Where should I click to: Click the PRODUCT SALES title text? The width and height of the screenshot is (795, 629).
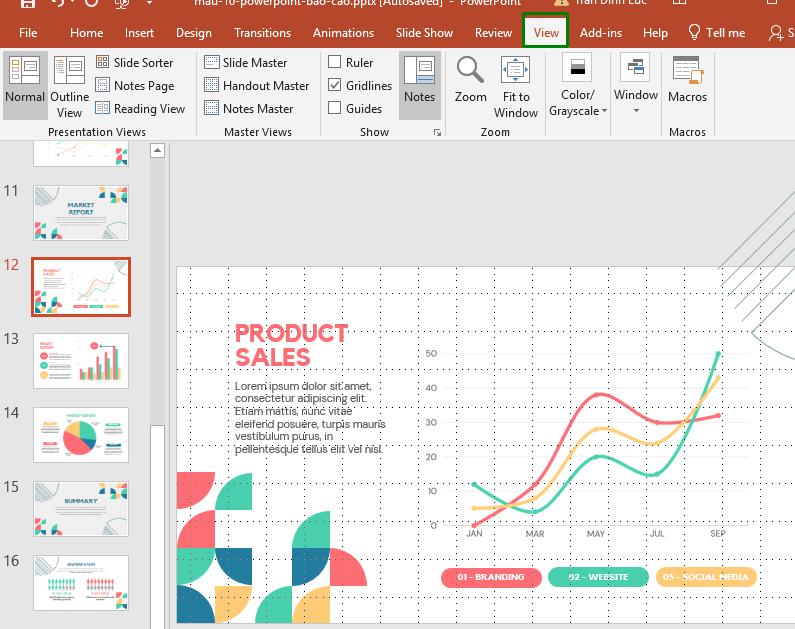292,345
